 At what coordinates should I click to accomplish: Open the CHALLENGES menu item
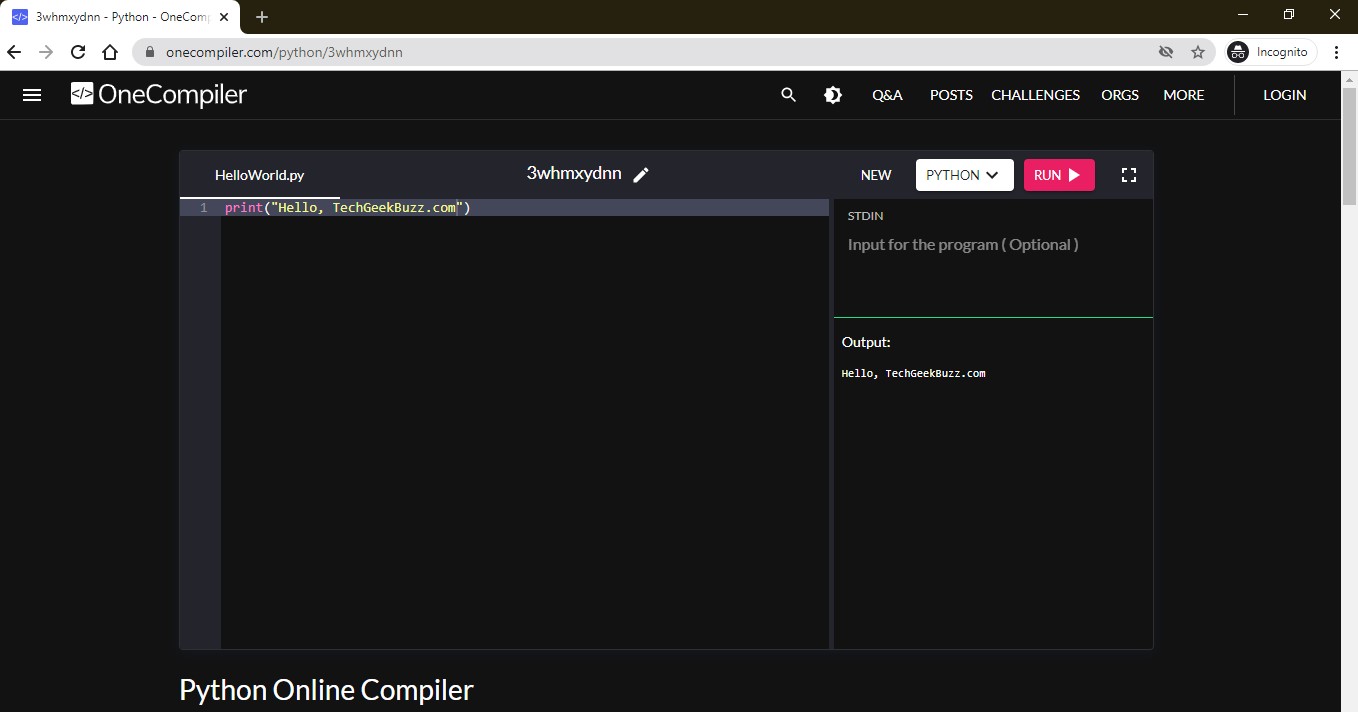1035,95
